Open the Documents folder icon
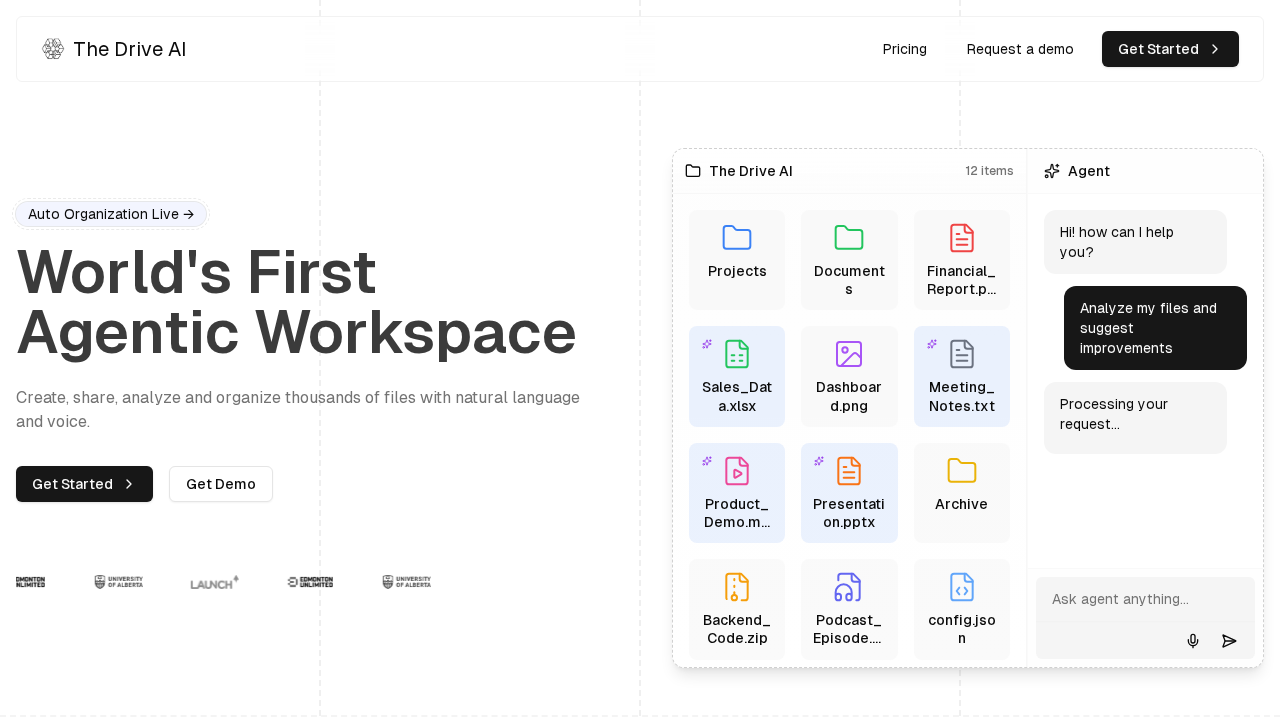1280x720 pixels. 849,238
